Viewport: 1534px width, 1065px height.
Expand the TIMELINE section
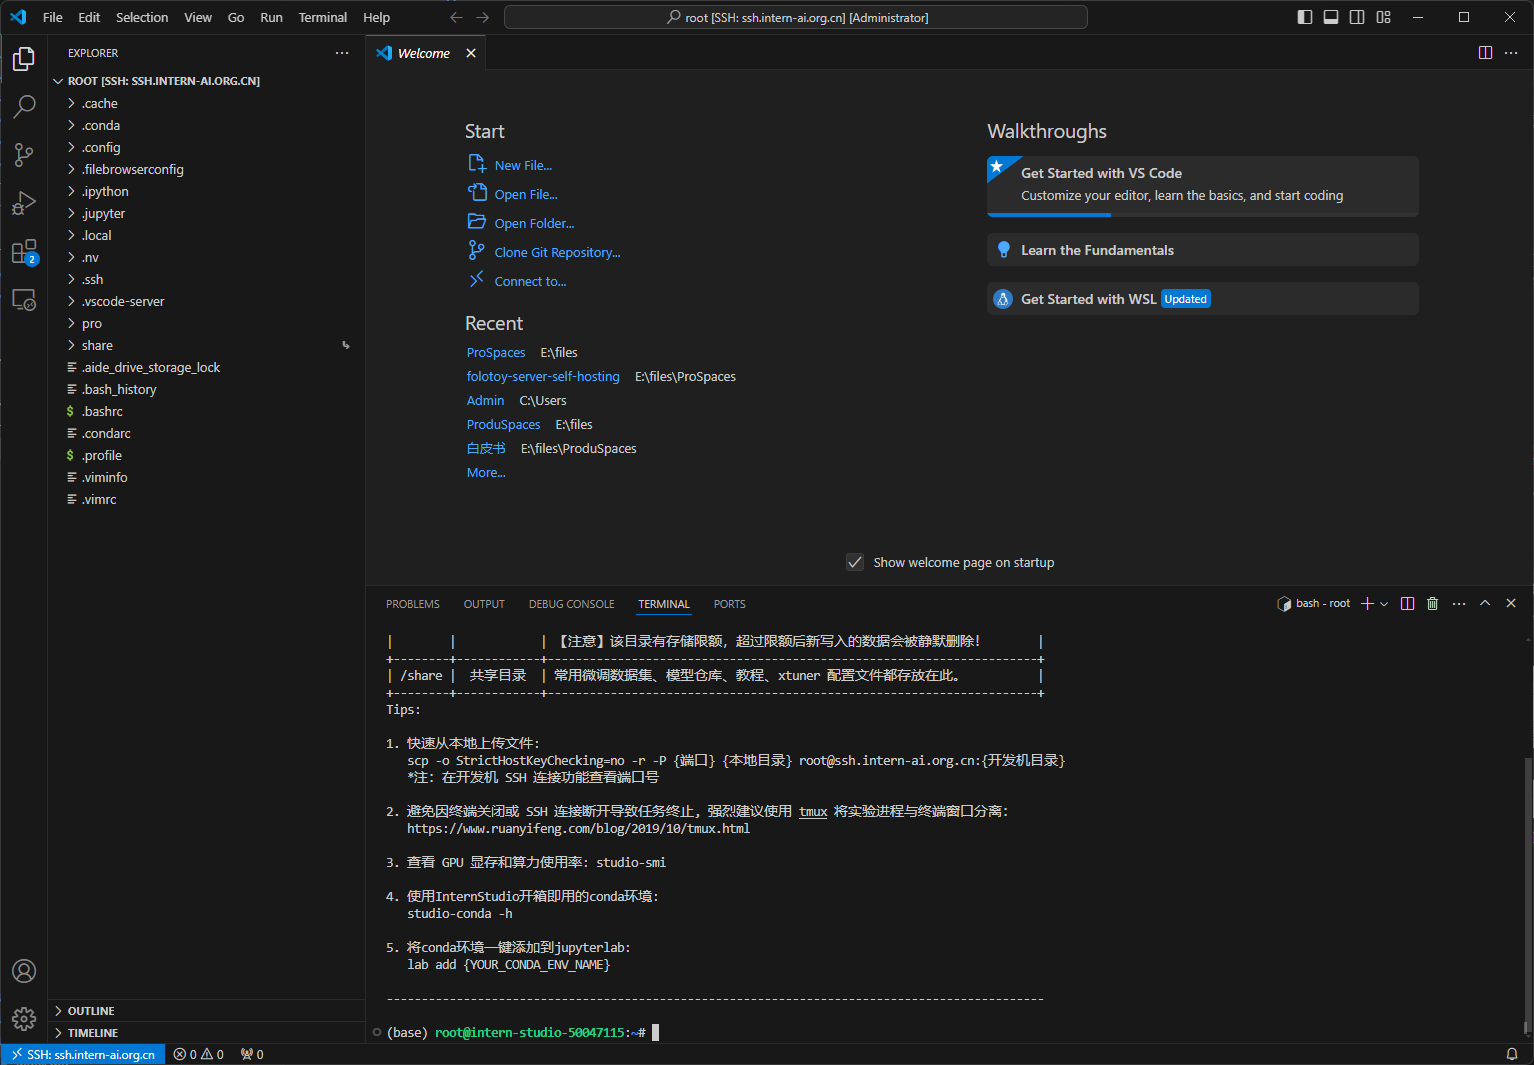coord(207,1033)
